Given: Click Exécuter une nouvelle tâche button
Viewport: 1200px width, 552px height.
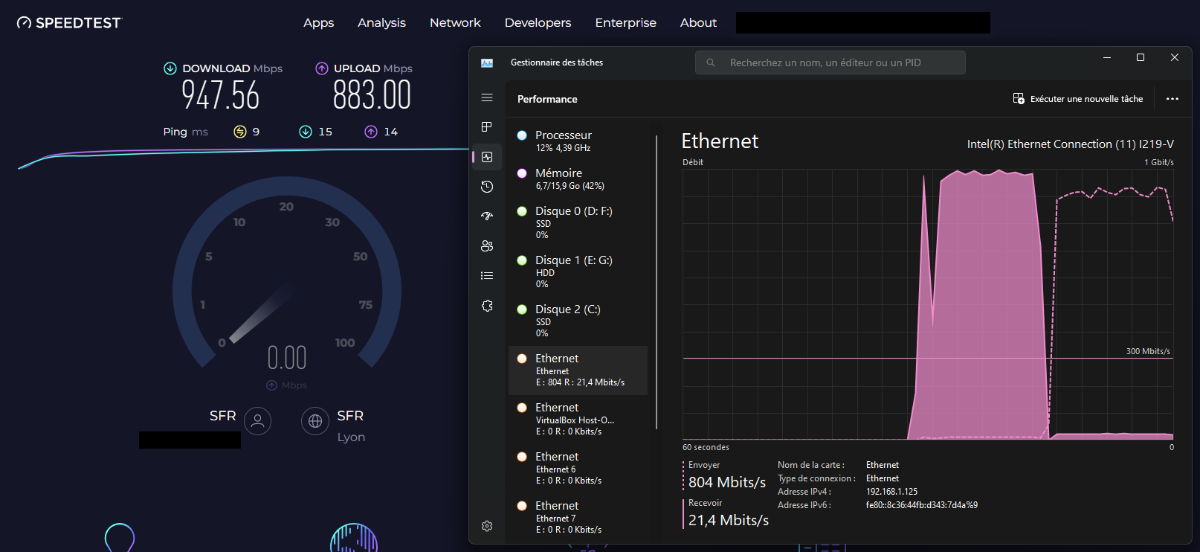Looking at the screenshot, I should click(1077, 99).
